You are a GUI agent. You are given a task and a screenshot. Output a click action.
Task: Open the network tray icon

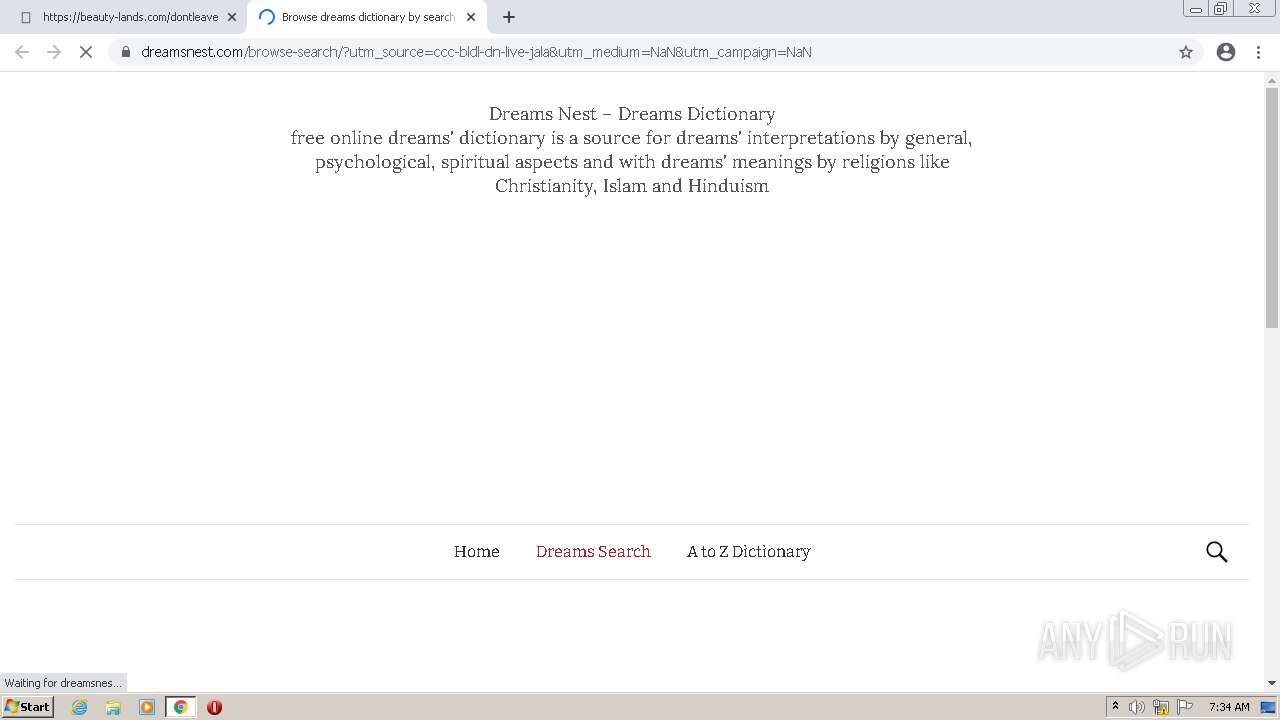point(1161,707)
